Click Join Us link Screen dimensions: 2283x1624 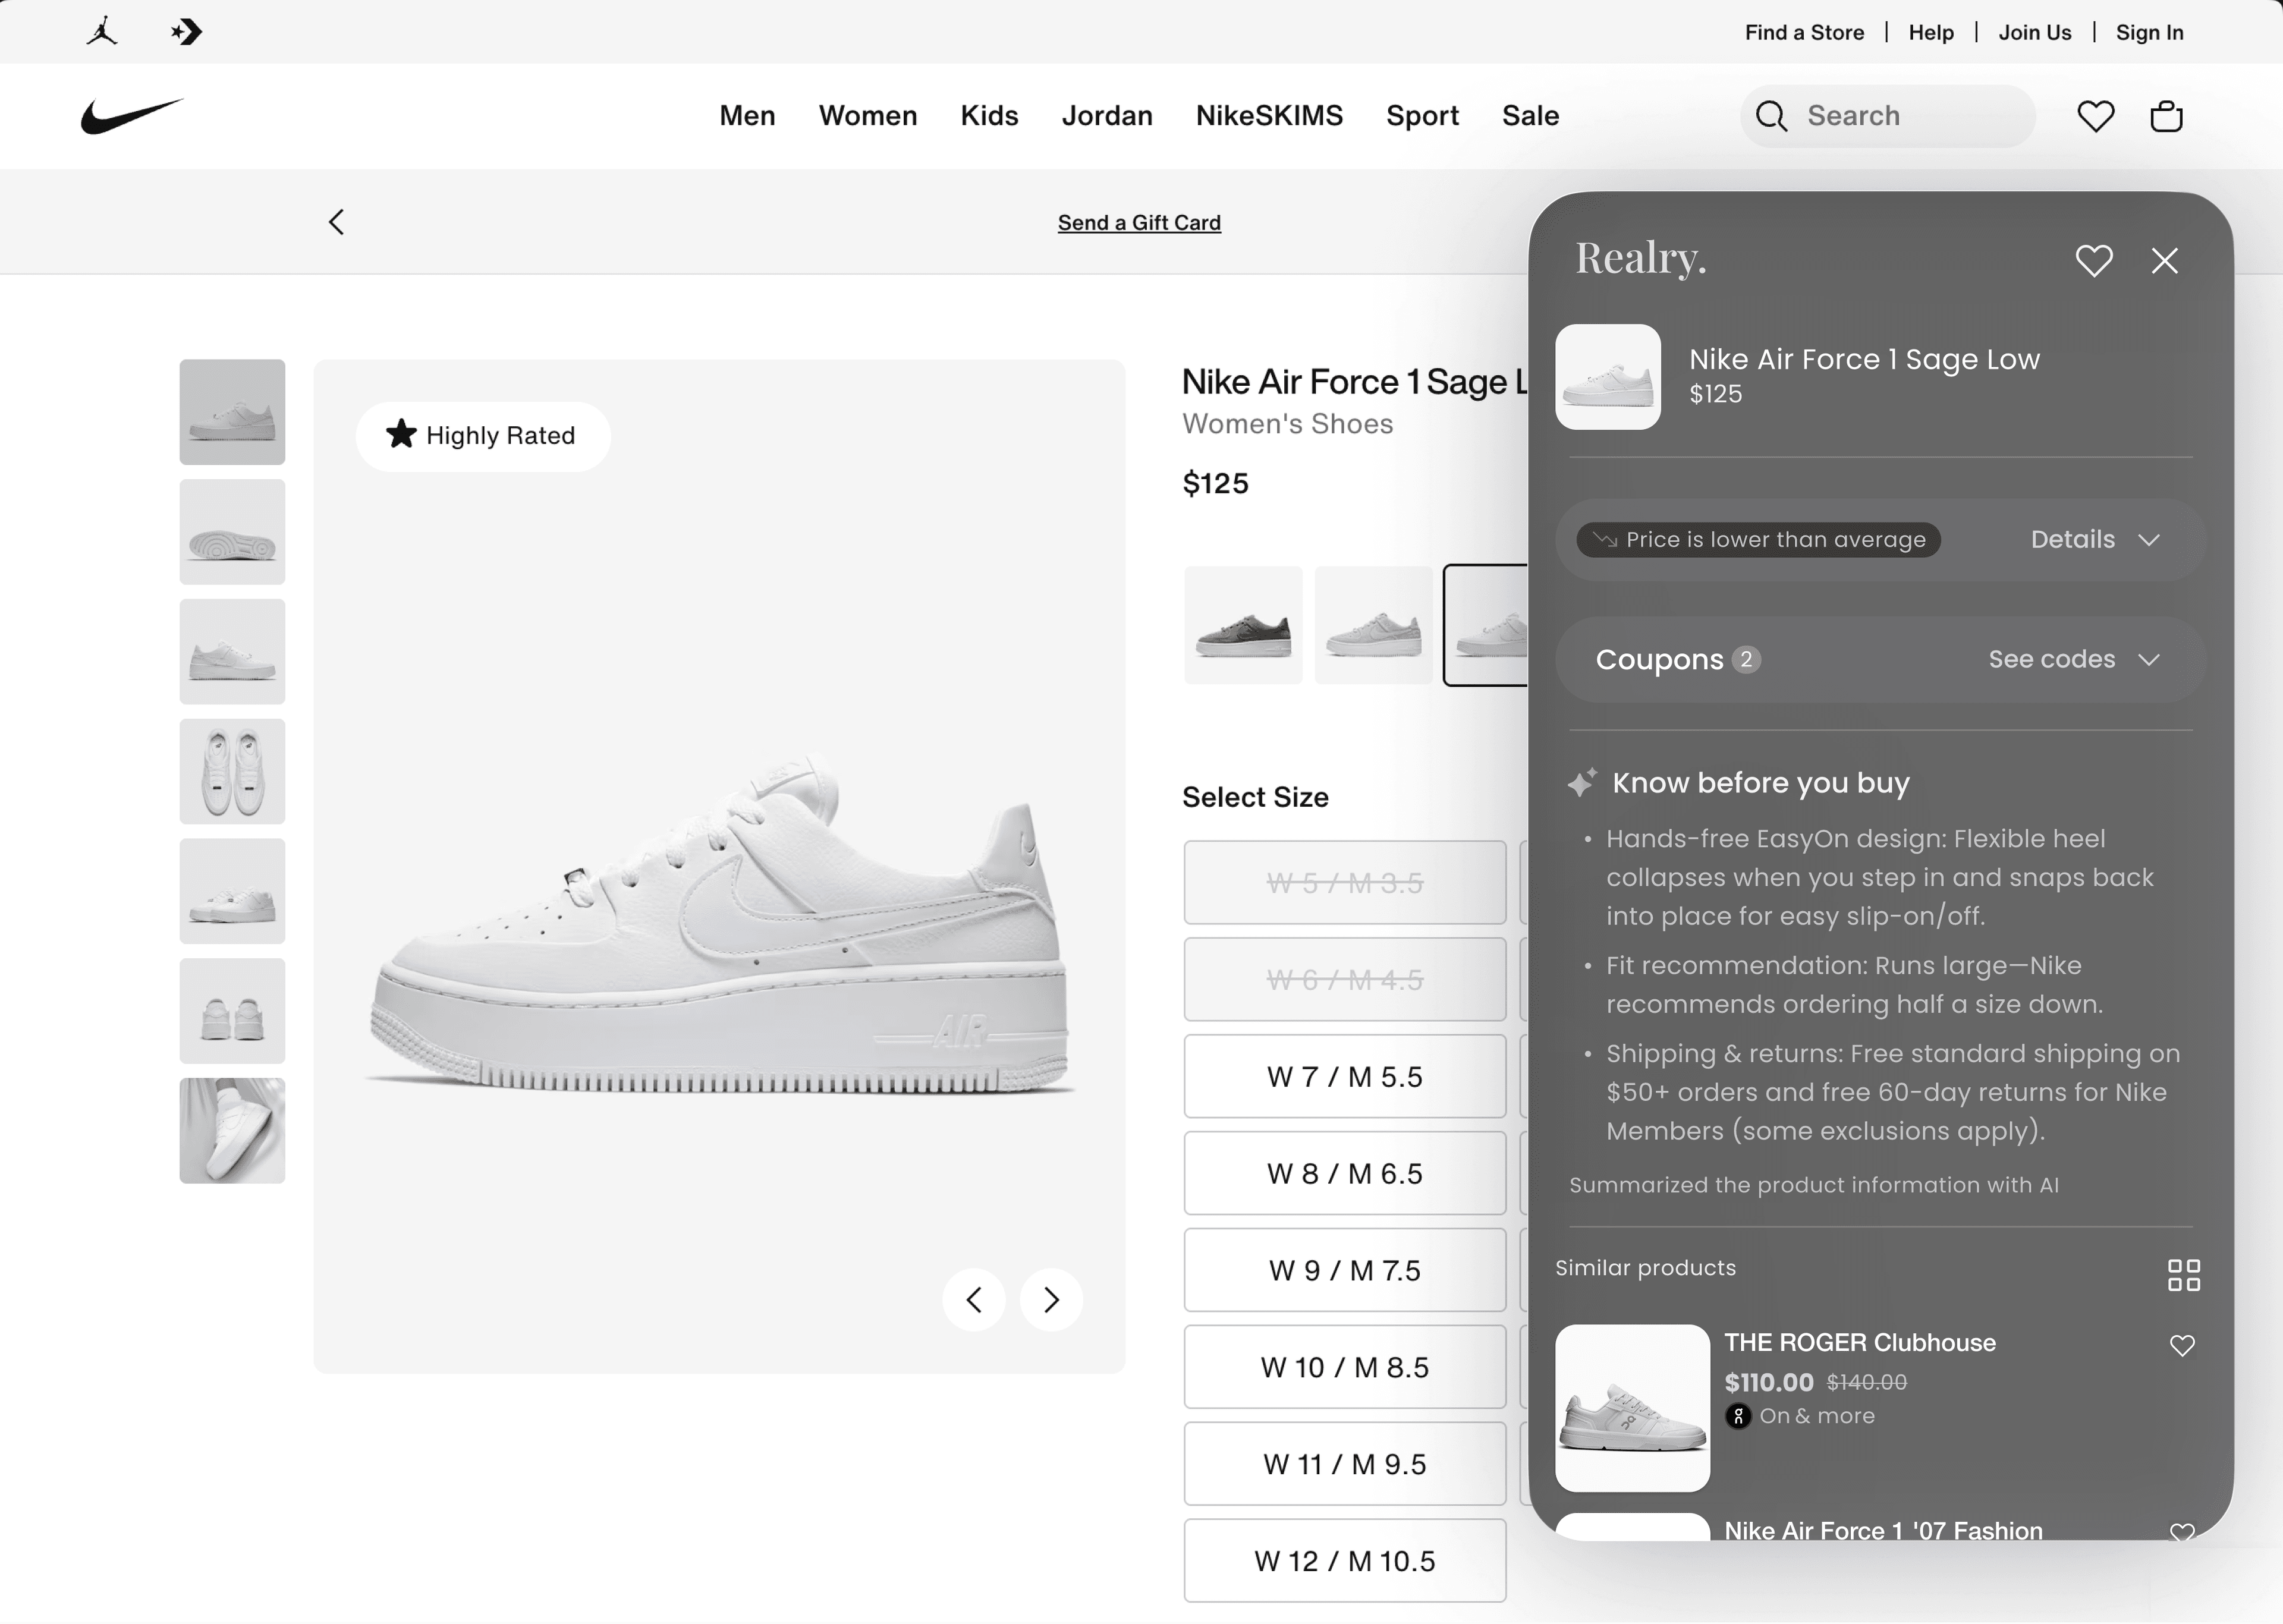tap(2035, 33)
